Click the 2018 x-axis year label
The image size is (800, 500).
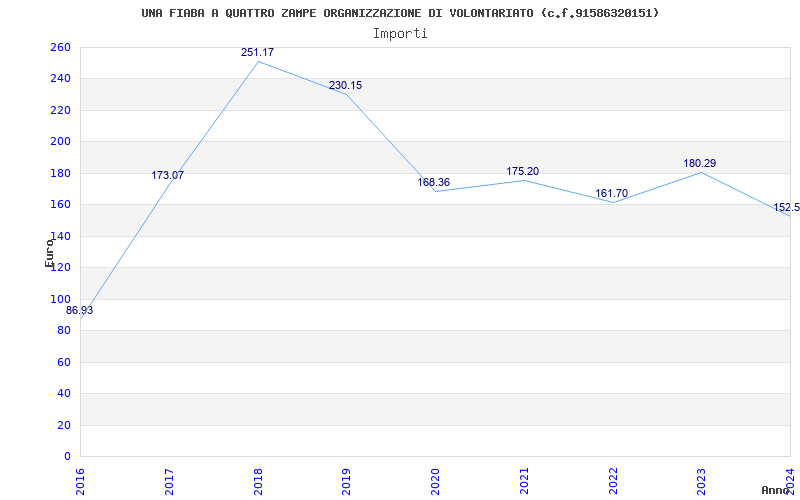pos(258,482)
